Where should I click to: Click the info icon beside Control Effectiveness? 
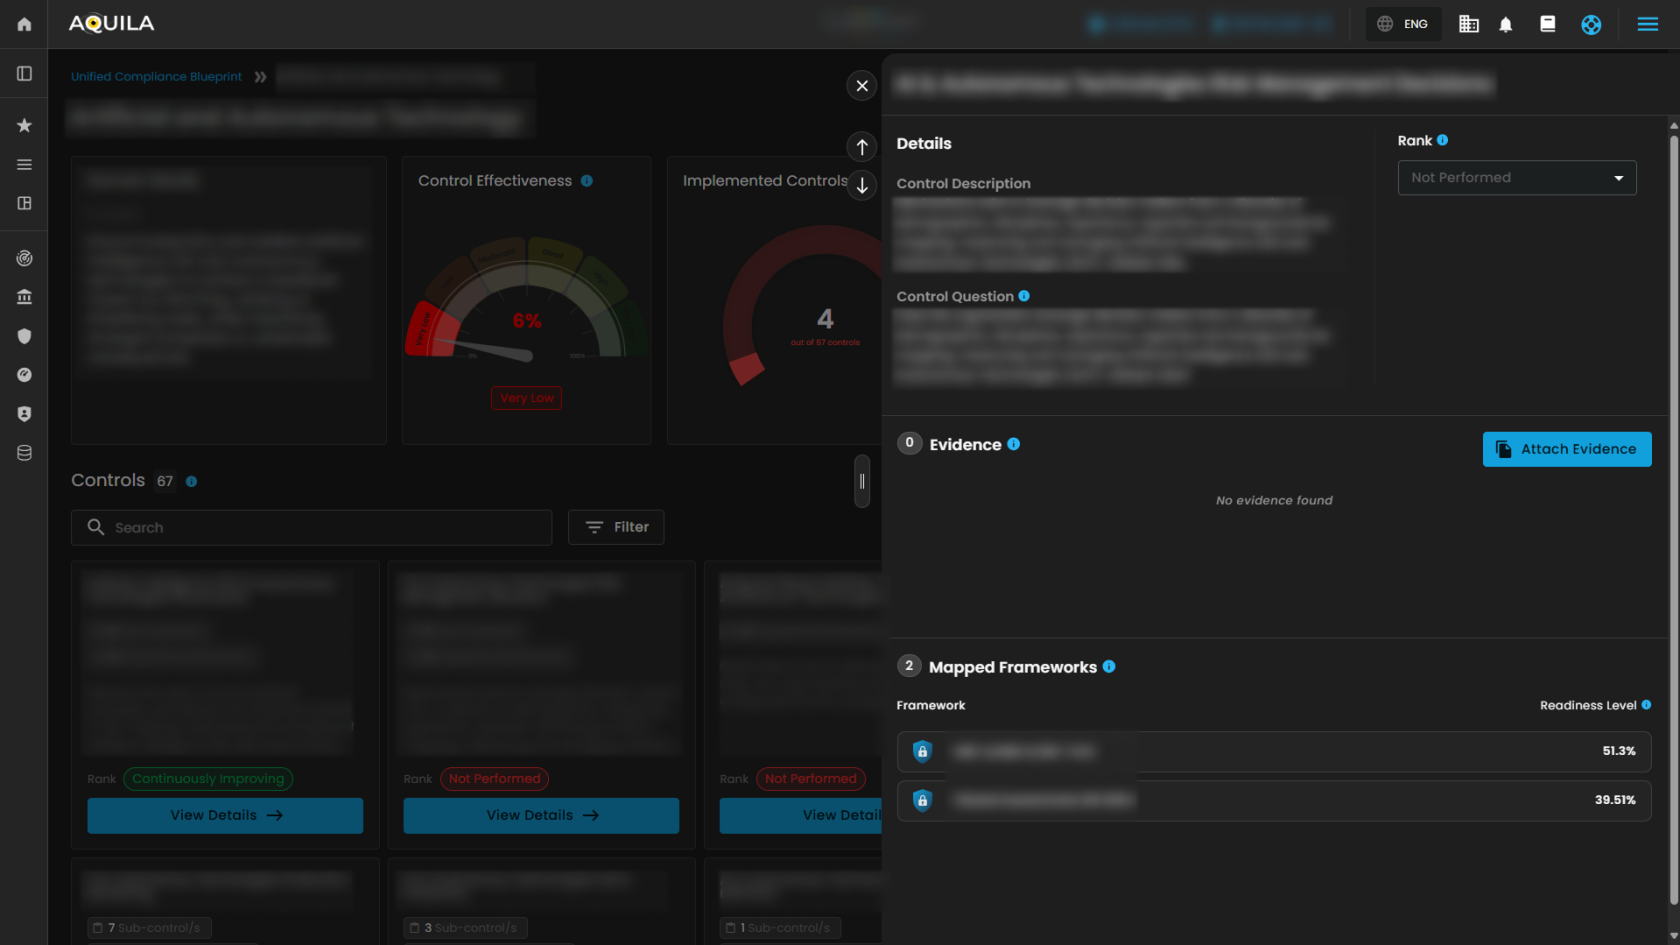click(587, 181)
